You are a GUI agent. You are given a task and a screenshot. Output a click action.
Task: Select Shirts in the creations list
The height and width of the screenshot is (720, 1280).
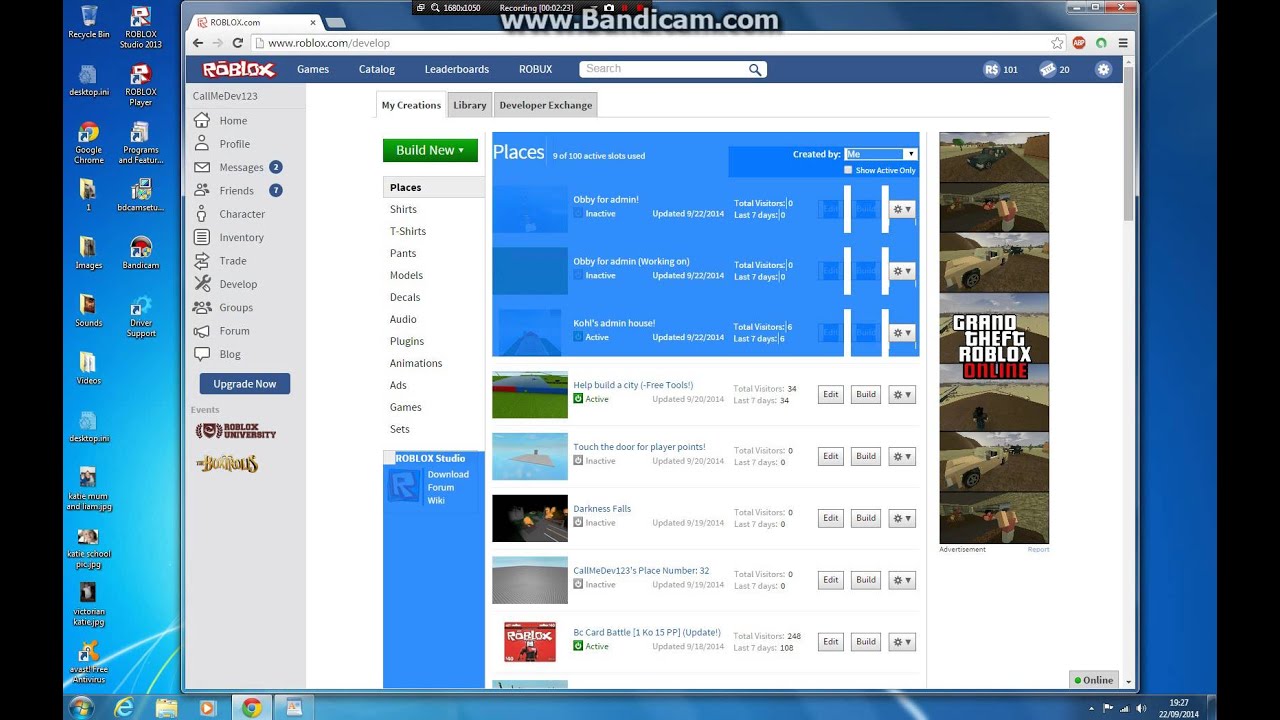[x=403, y=209]
